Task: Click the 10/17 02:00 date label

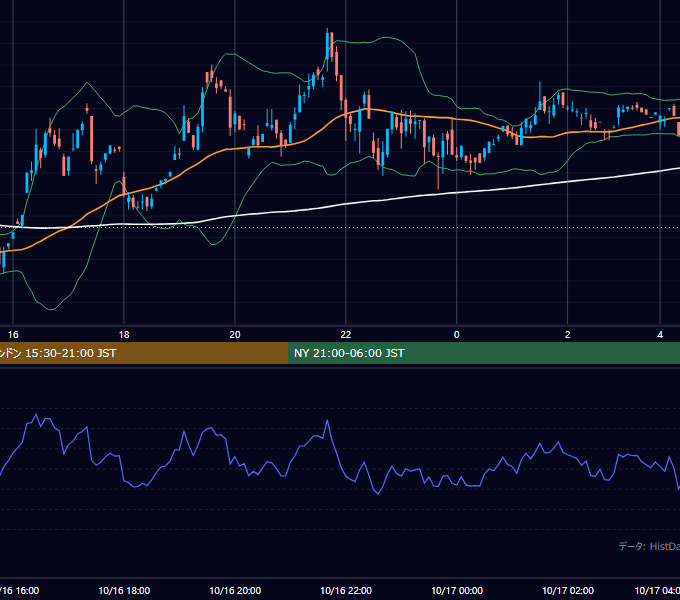Action: pyautogui.click(x=568, y=590)
